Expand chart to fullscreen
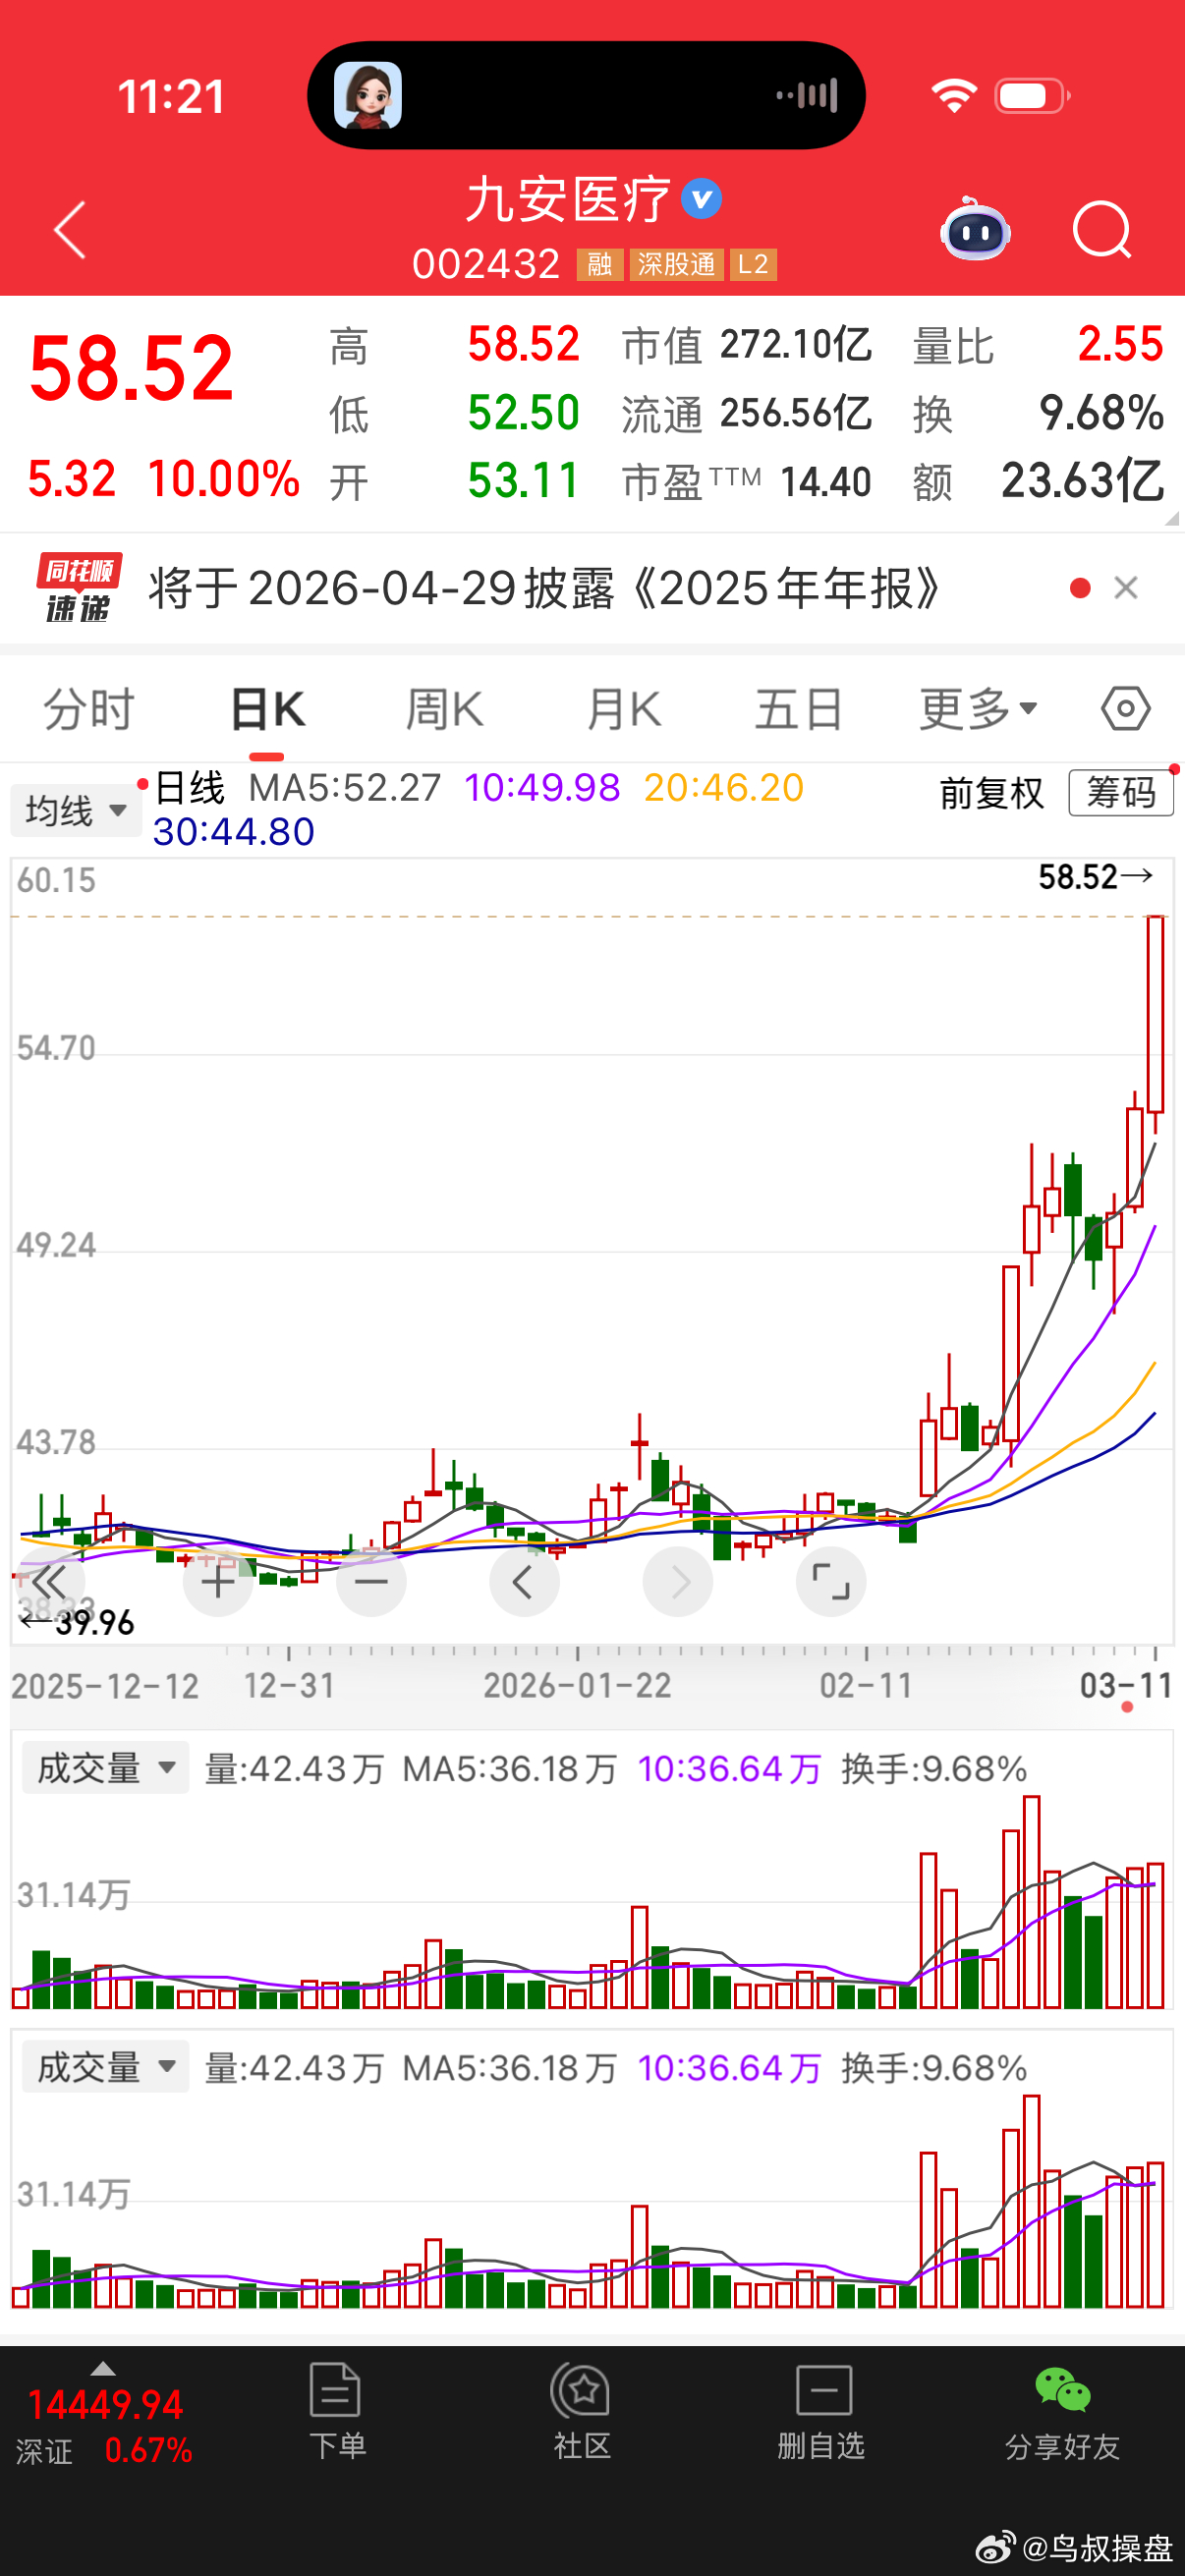The width and height of the screenshot is (1185, 2576). pos(831,1581)
